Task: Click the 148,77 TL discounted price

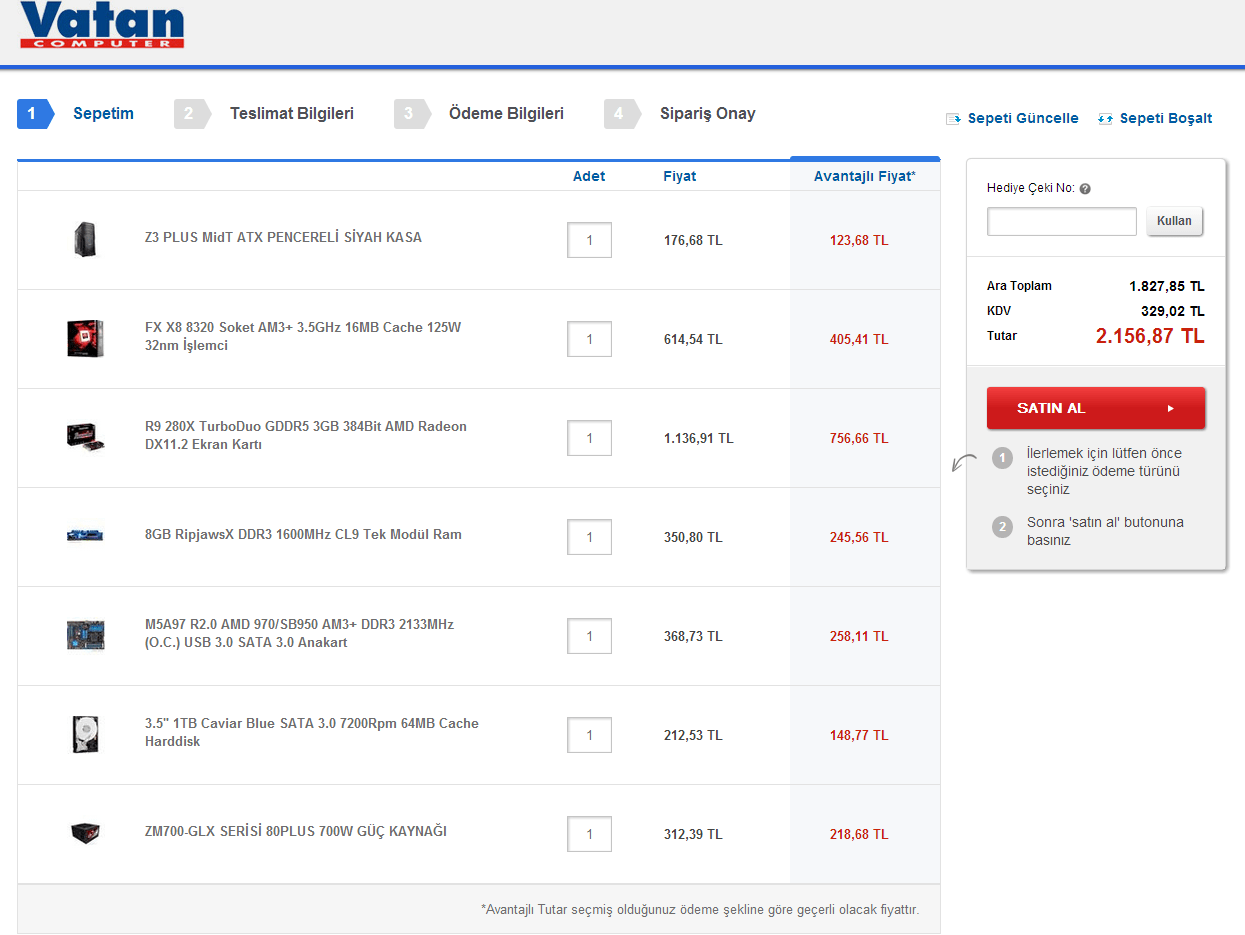Action: click(859, 735)
